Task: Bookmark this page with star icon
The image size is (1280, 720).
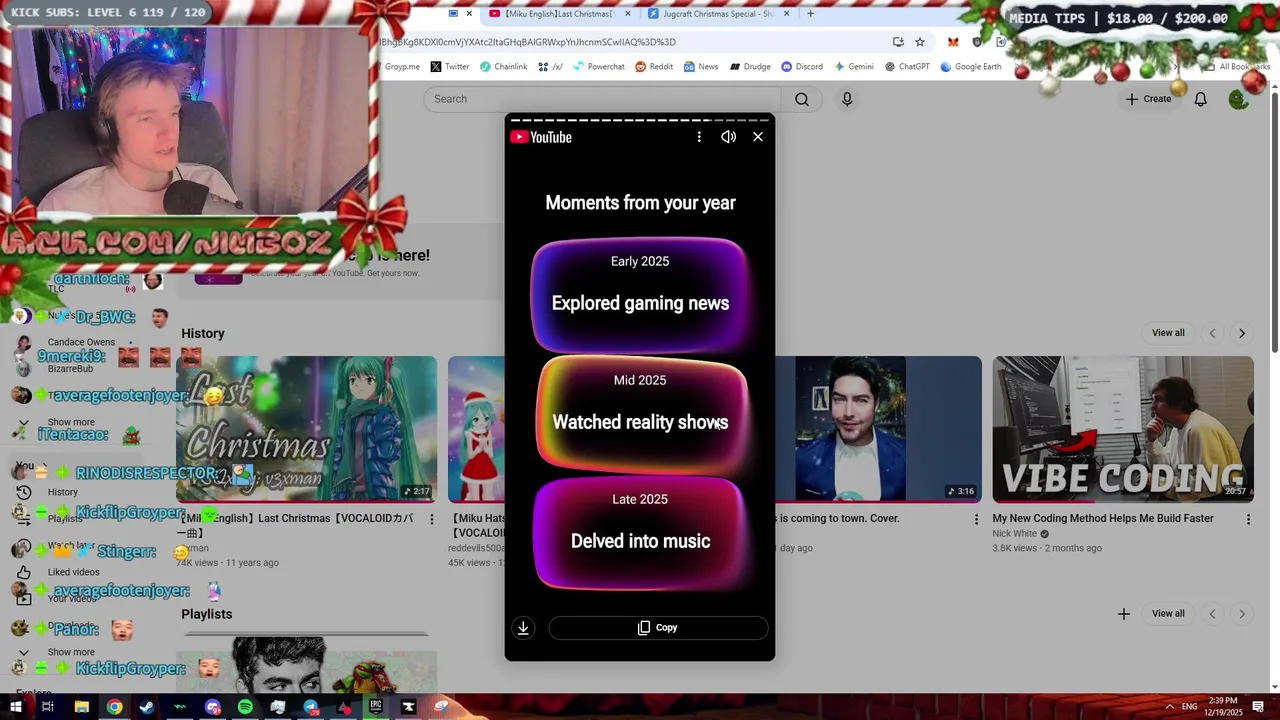Action: (x=920, y=42)
